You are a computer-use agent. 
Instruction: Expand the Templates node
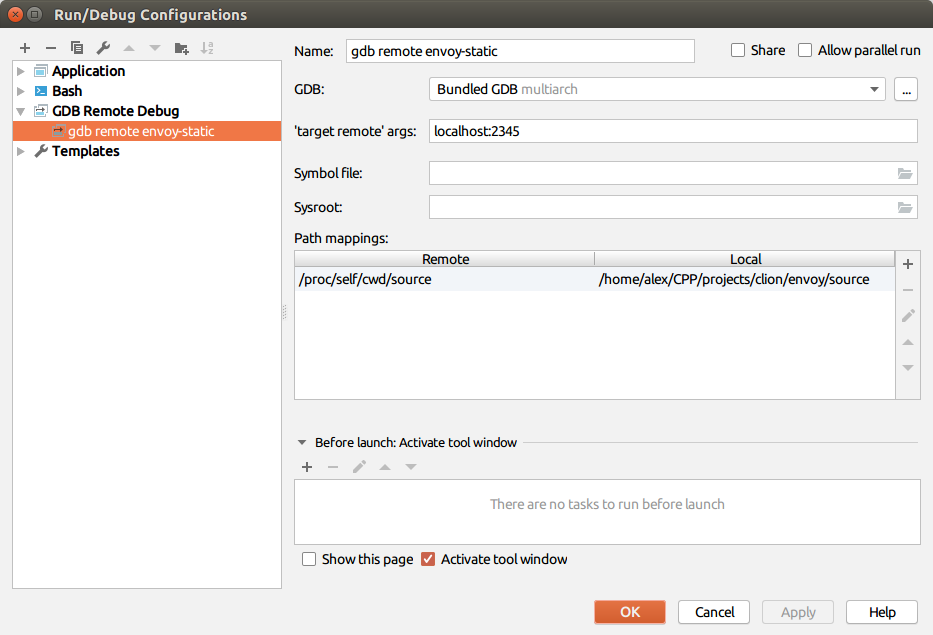[22, 151]
